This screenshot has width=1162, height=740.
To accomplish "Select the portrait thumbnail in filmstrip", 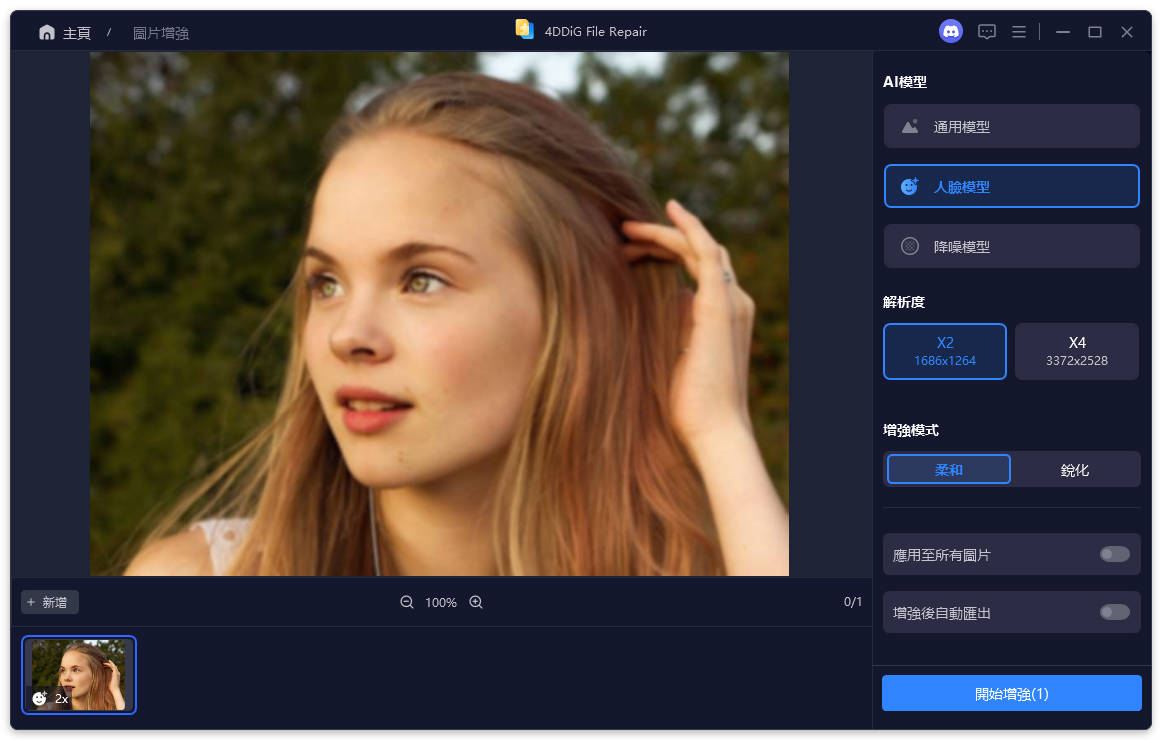I will pos(80,674).
